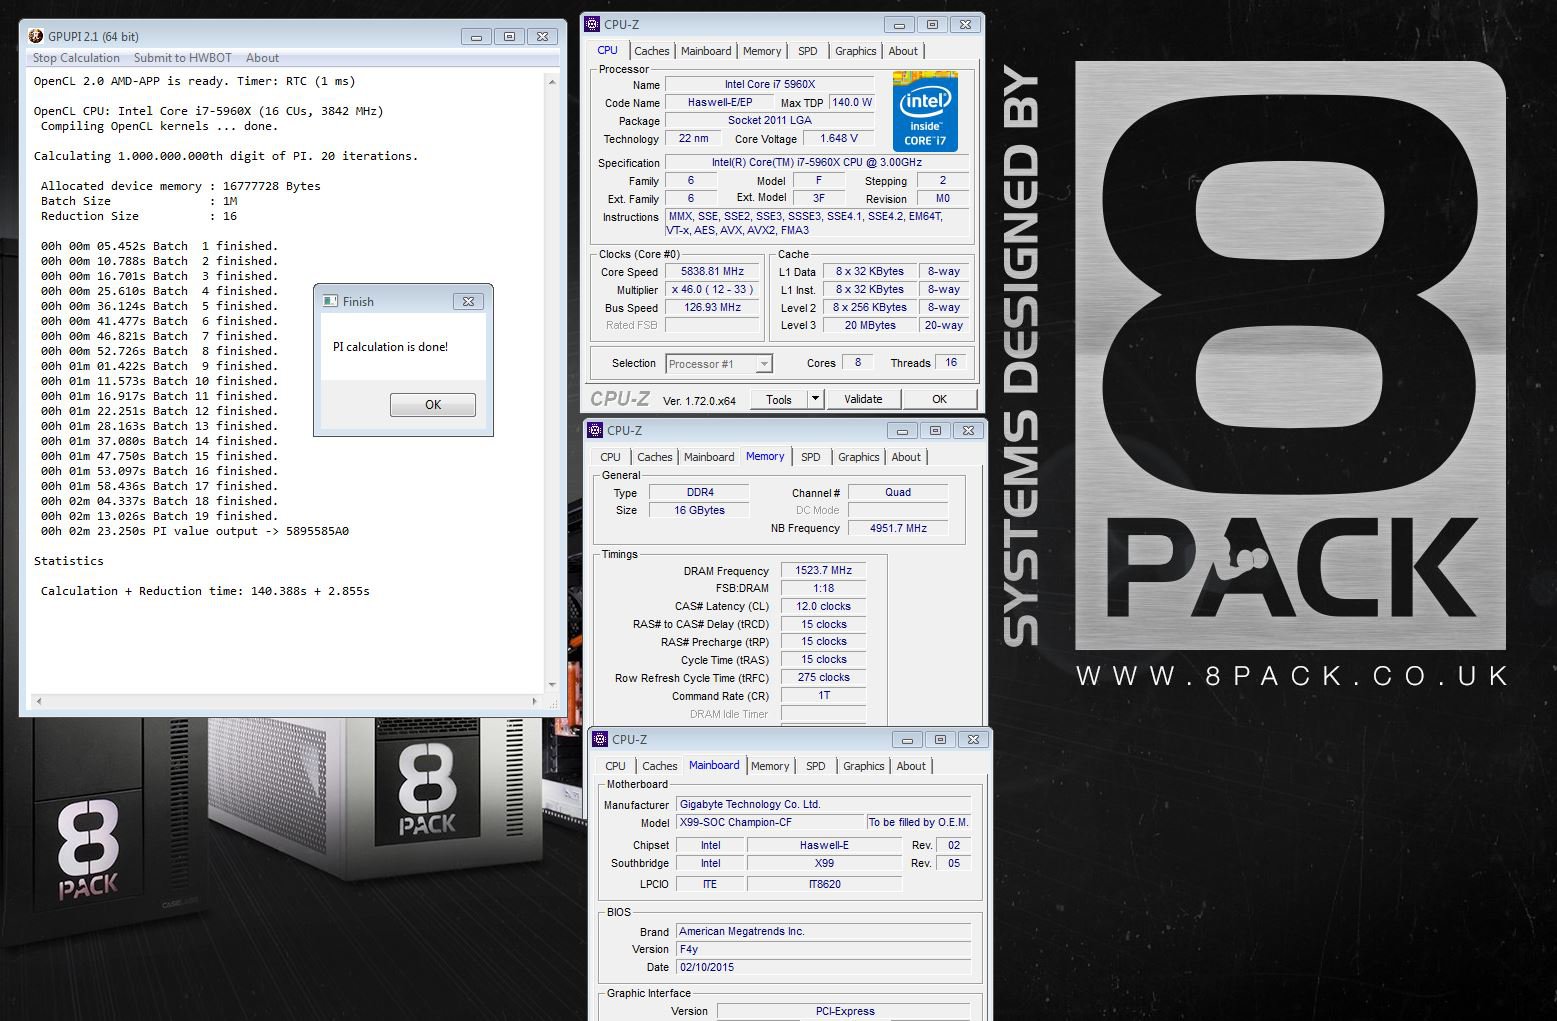Image resolution: width=1557 pixels, height=1021 pixels.
Task: Click the Package value 'Socket 2011 LGA'
Action: tap(770, 120)
